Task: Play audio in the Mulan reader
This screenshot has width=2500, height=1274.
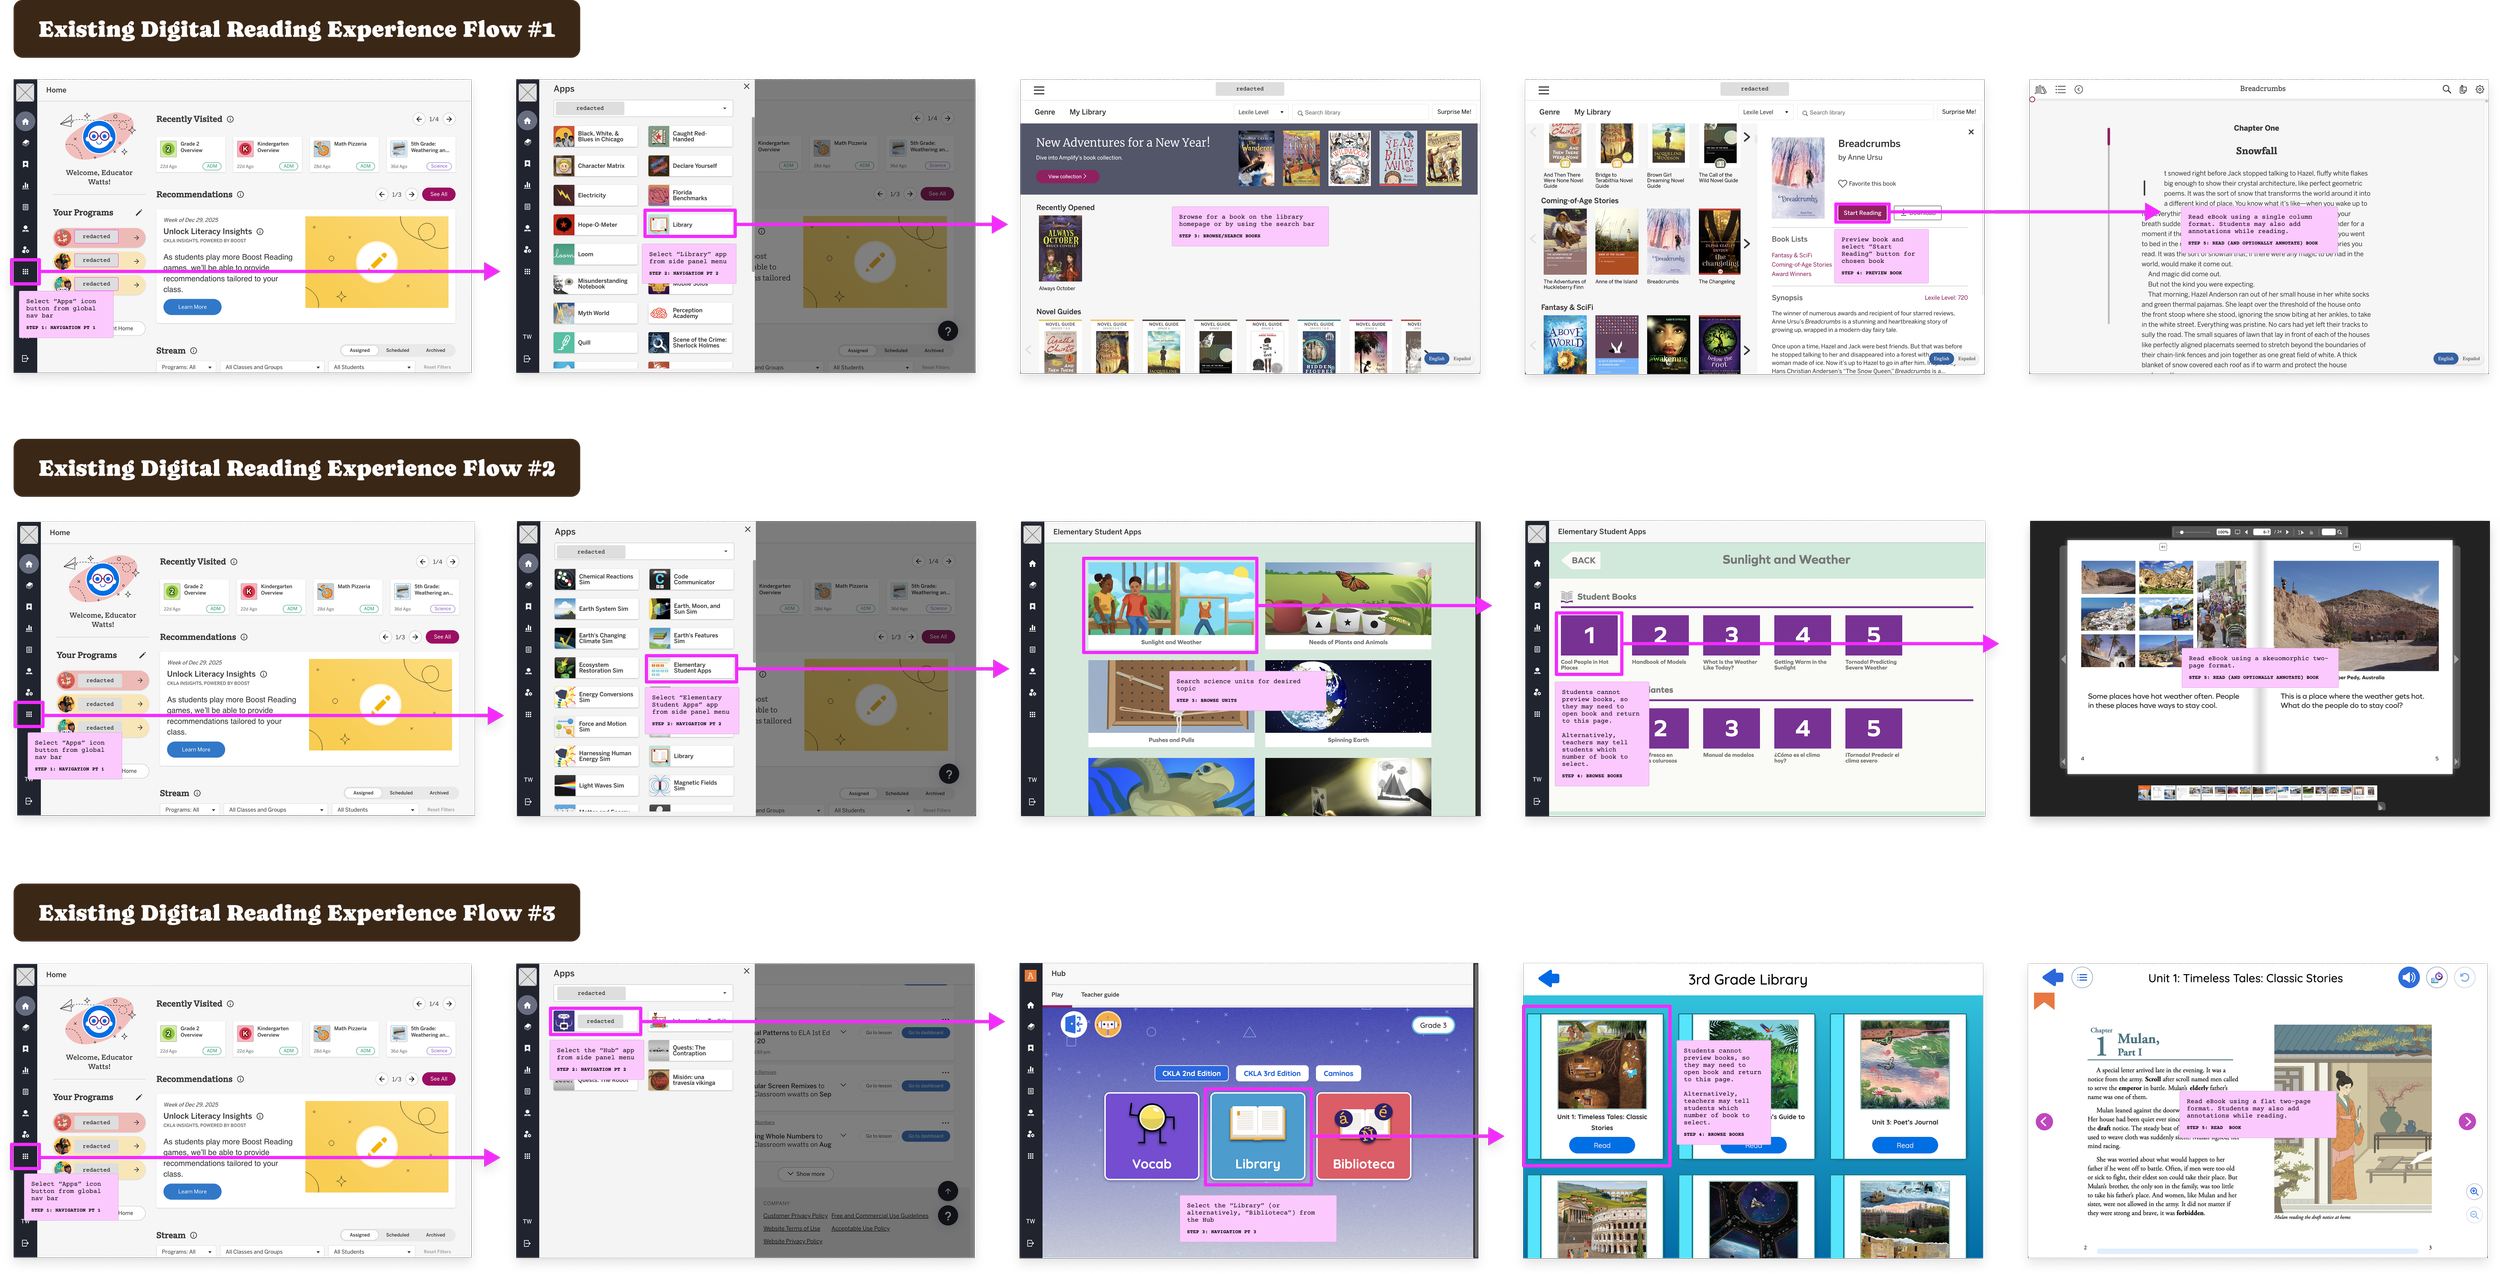Action: (2408, 978)
